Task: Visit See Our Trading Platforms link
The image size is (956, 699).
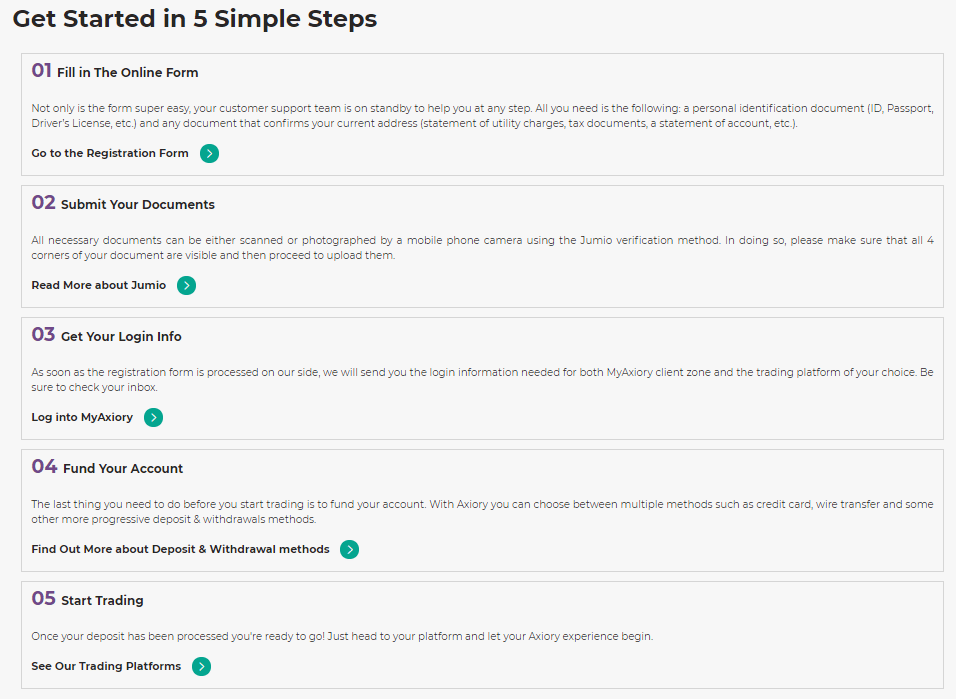Action: (106, 666)
